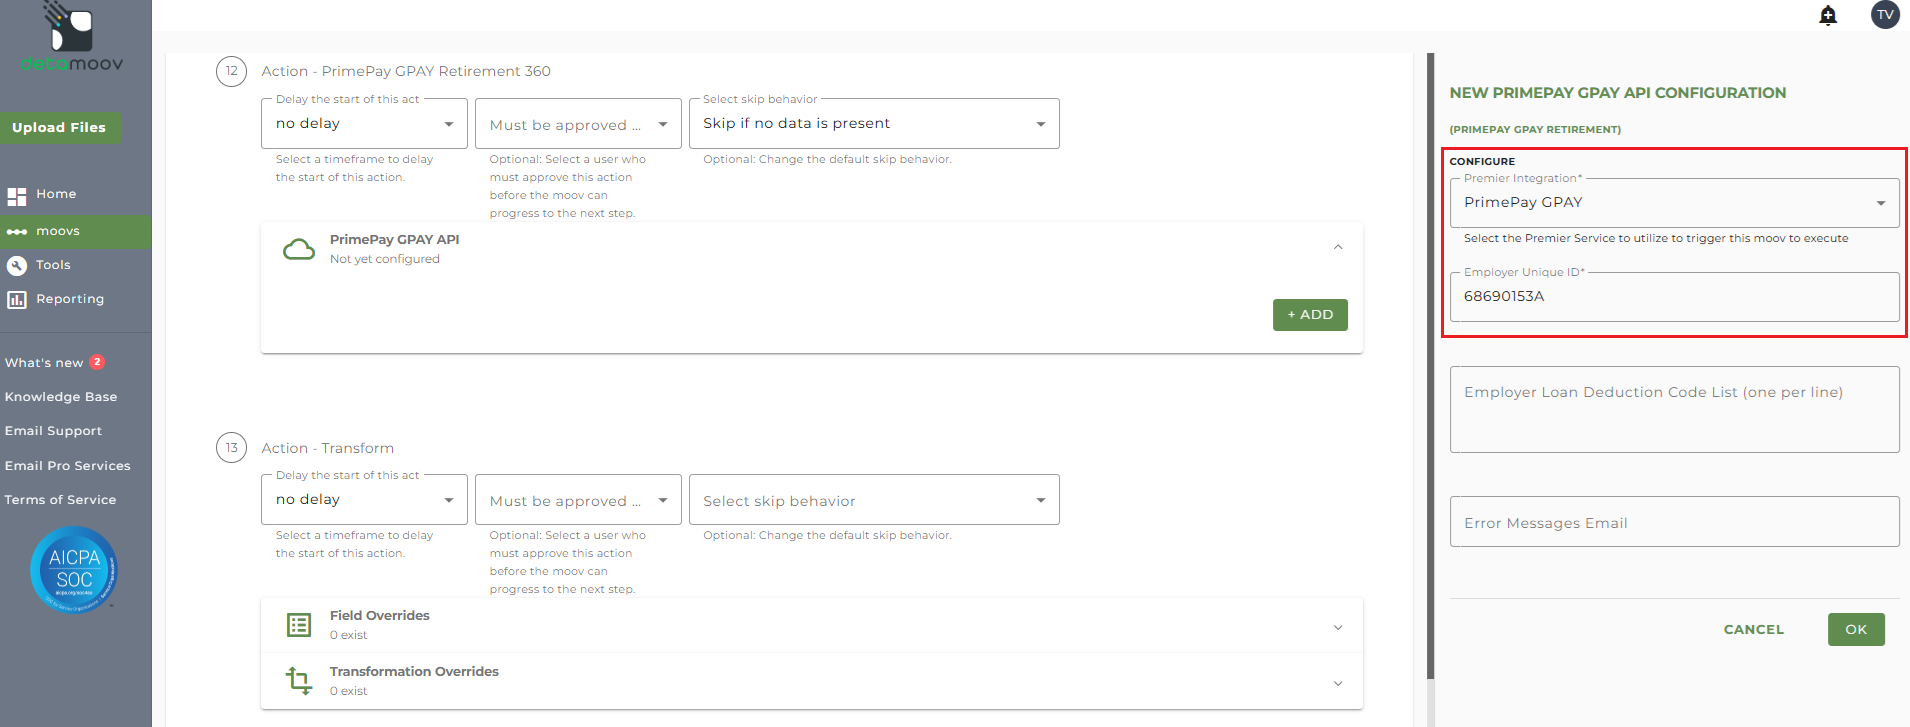Expand the Field Overrides section

(x=1338, y=627)
